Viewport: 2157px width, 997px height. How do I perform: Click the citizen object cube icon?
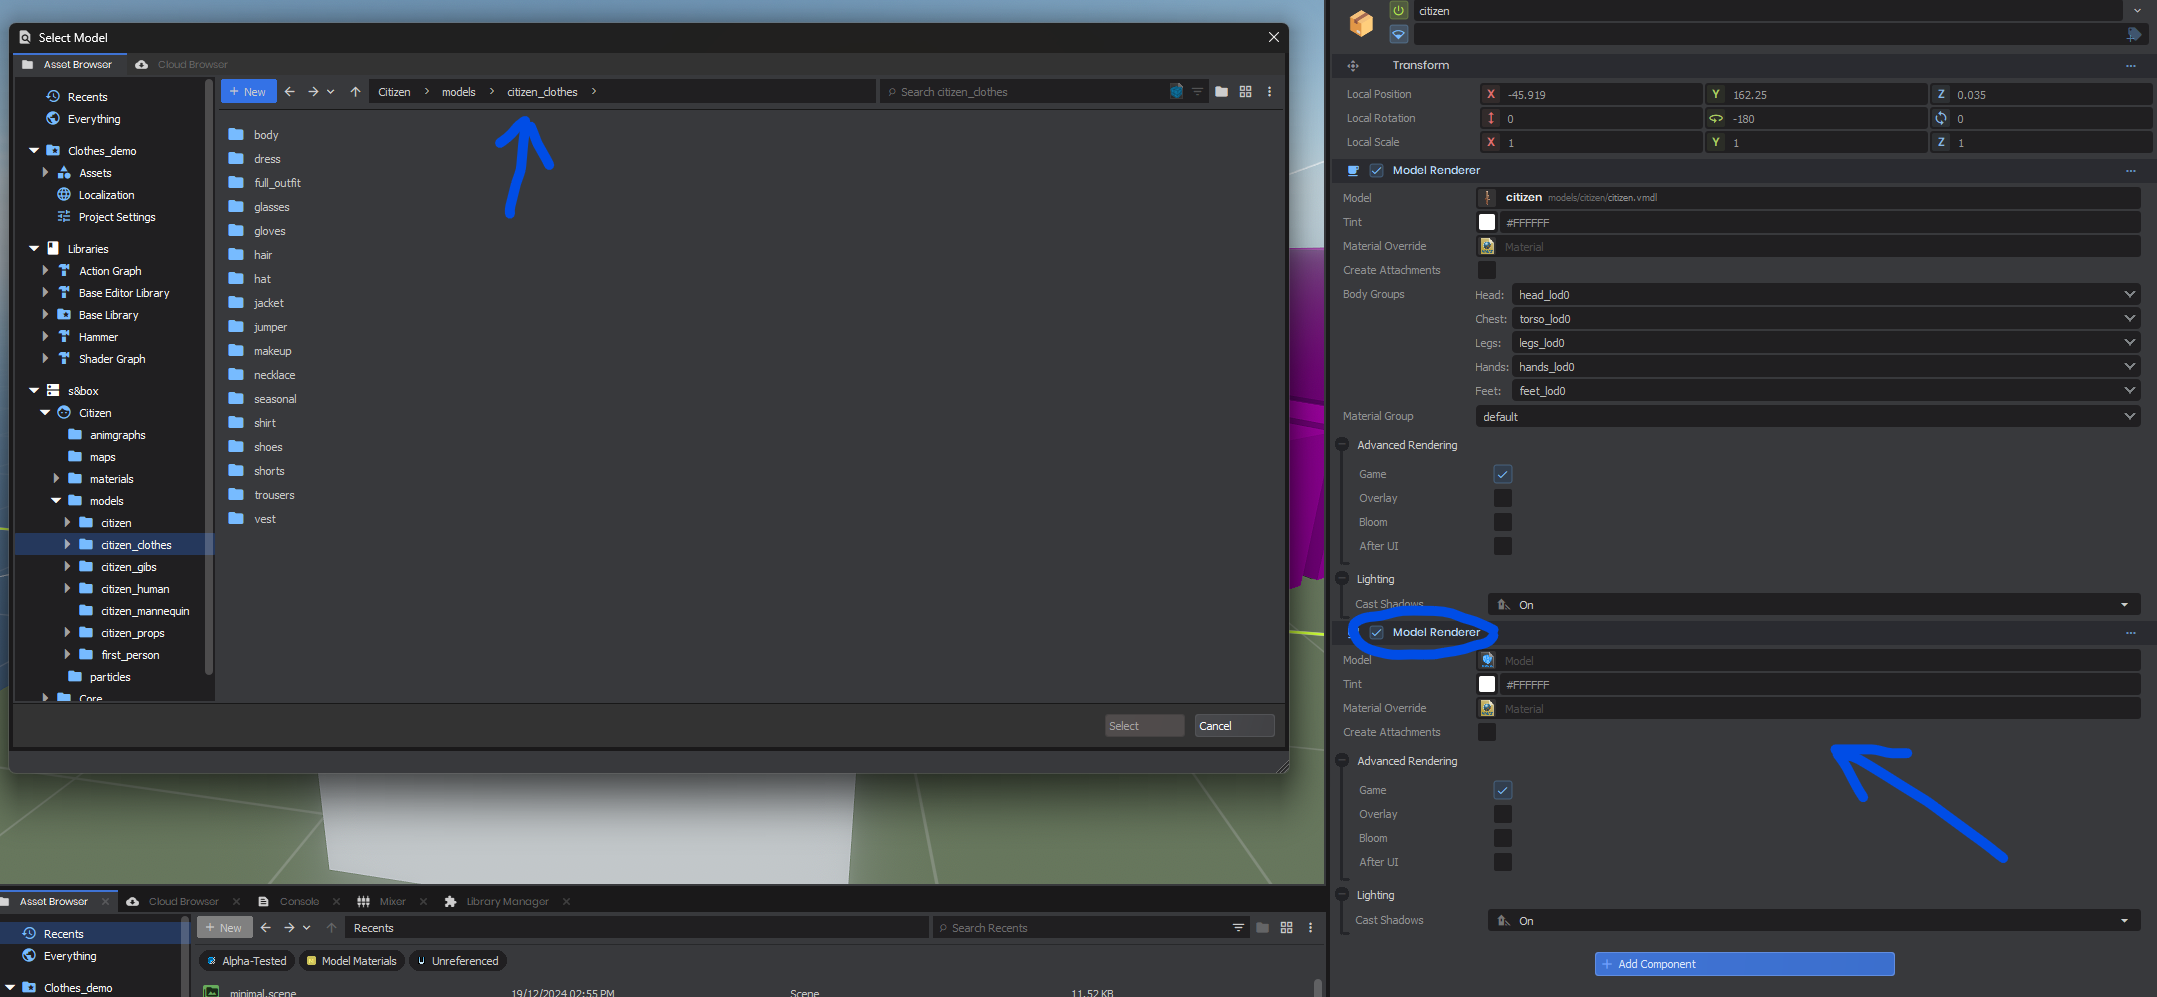coord(1361,23)
